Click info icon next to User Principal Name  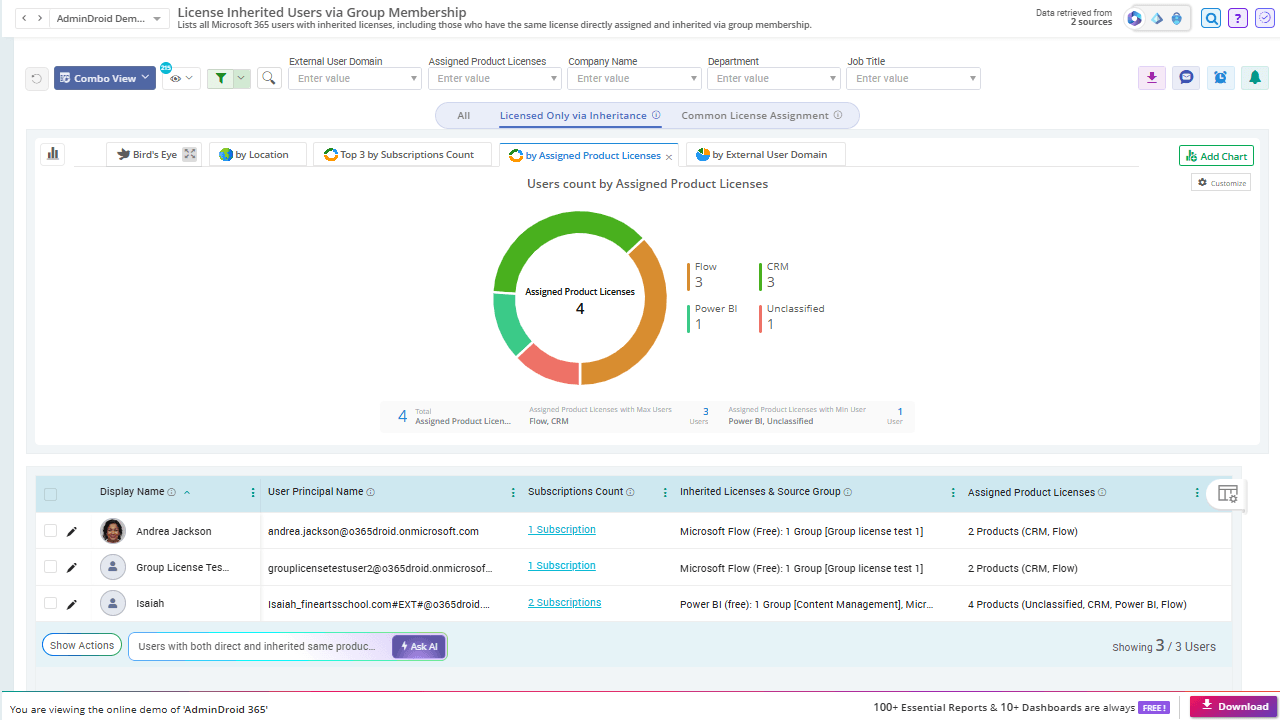point(371,492)
